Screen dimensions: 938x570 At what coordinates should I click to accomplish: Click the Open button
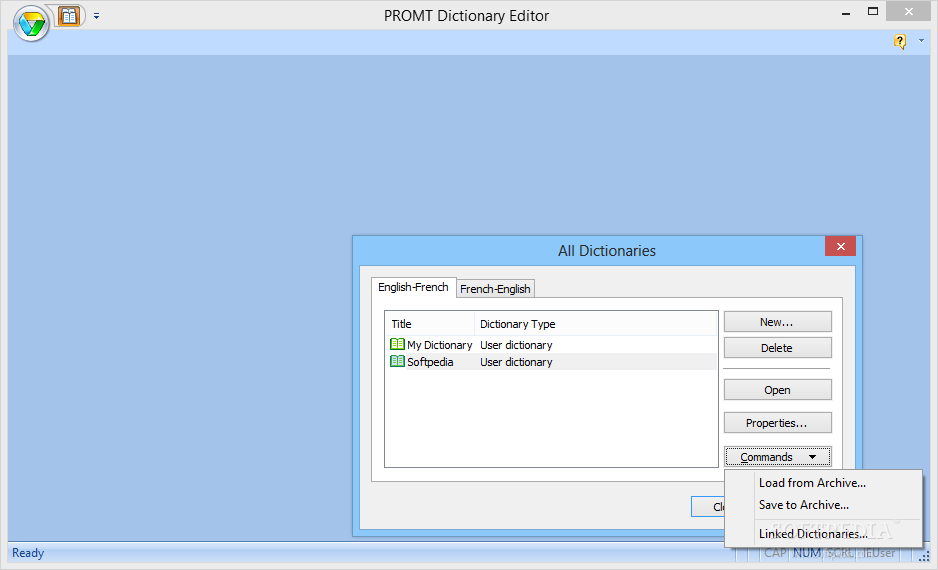point(778,390)
